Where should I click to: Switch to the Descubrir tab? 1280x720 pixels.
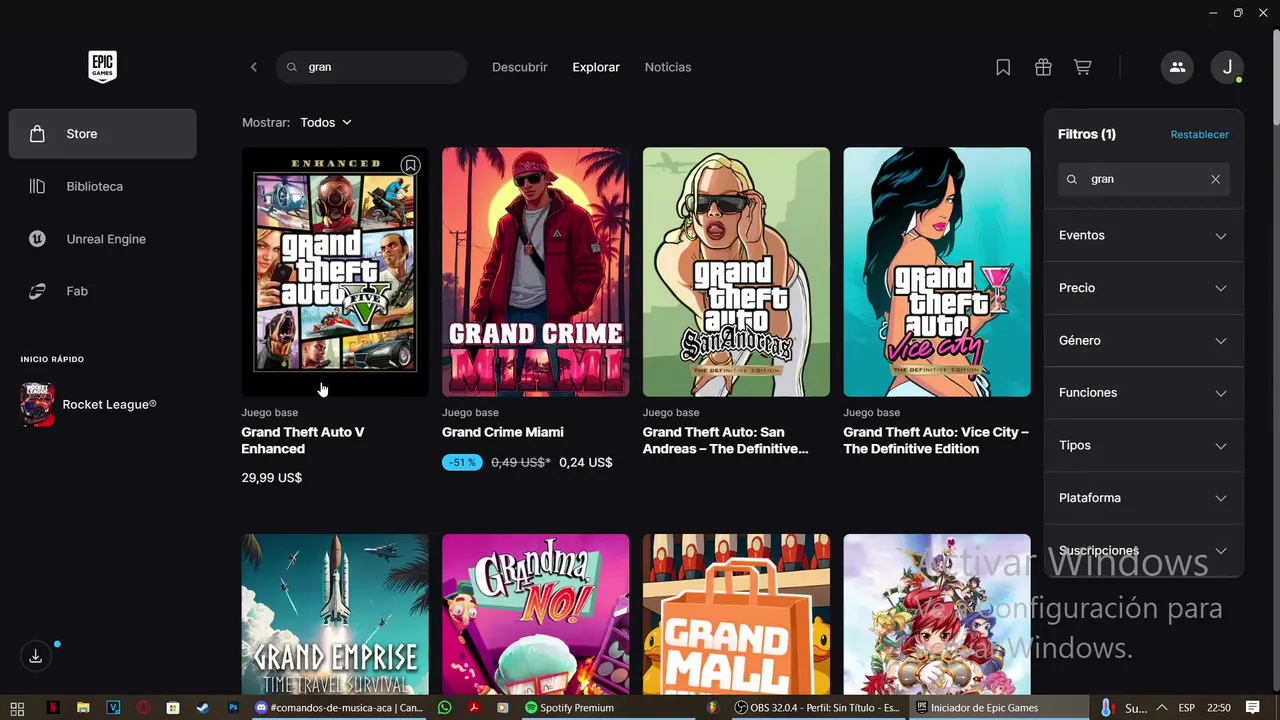coord(520,67)
